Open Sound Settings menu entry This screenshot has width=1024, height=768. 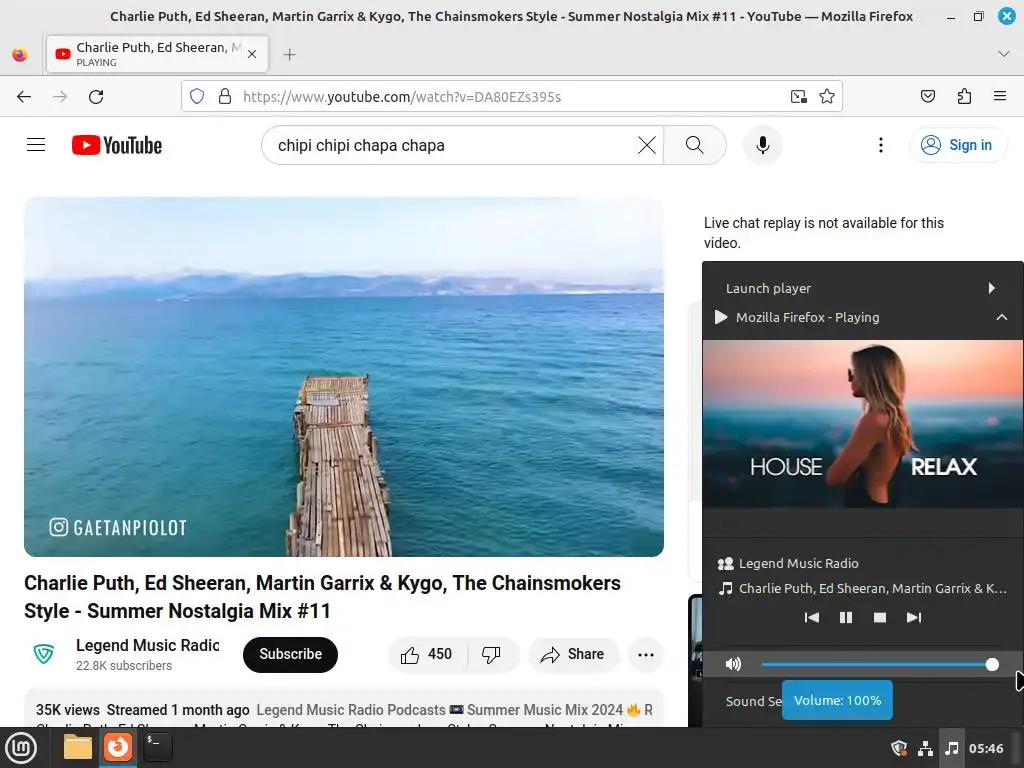[x=754, y=701]
